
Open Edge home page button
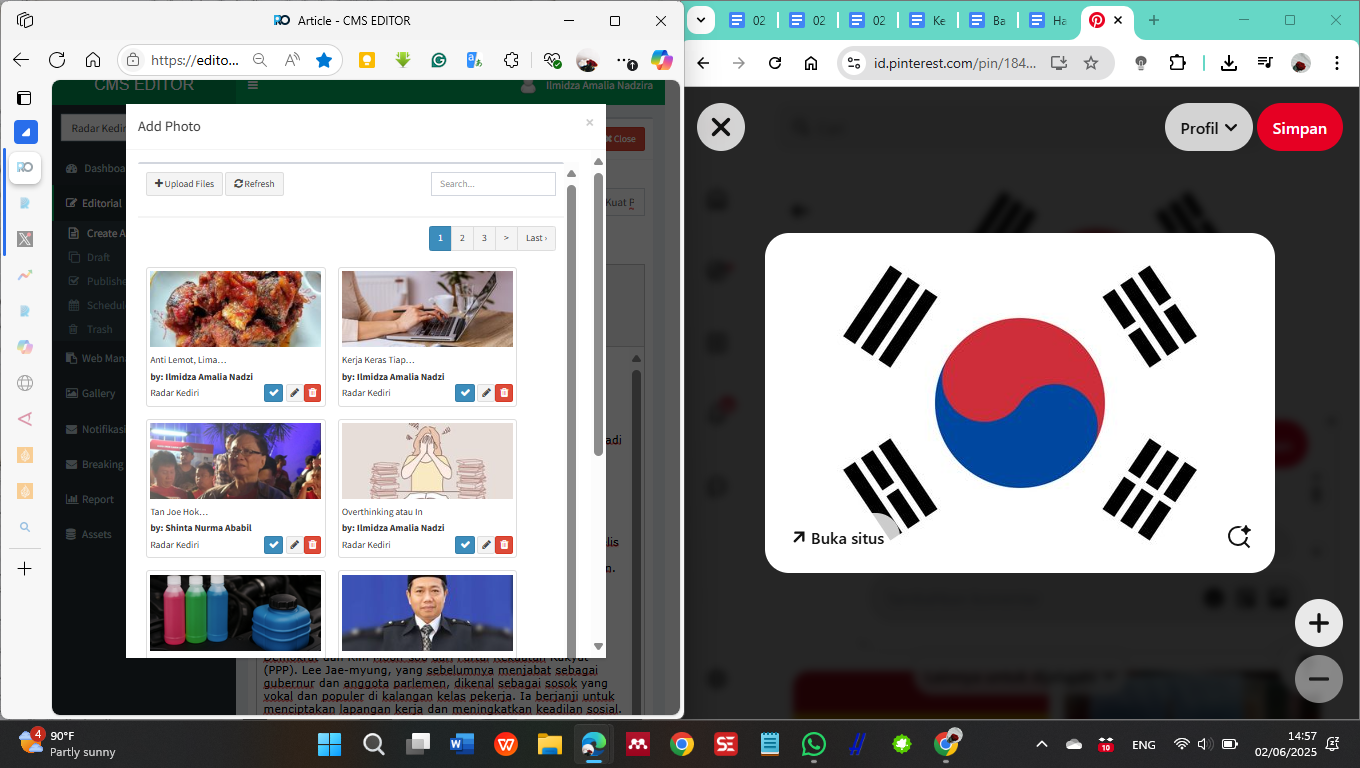(93, 60)
